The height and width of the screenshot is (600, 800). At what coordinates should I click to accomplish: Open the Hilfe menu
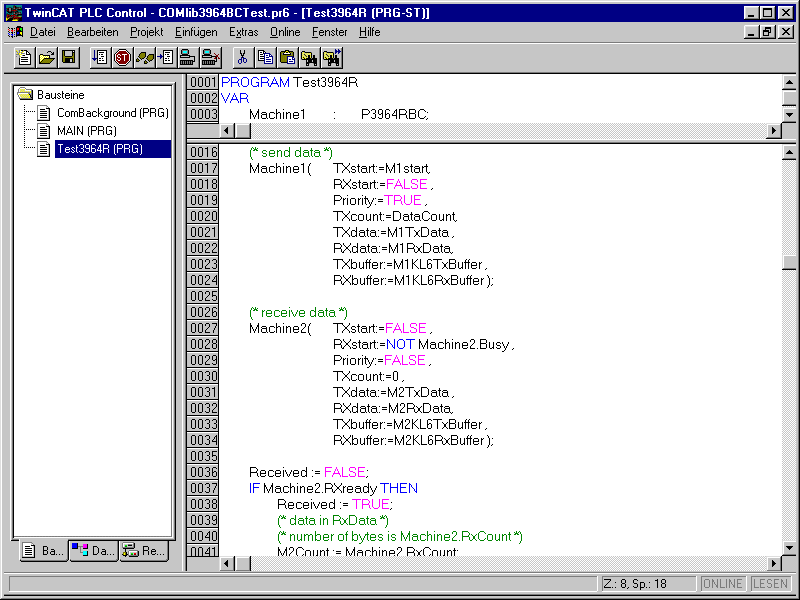coord(369,32)
